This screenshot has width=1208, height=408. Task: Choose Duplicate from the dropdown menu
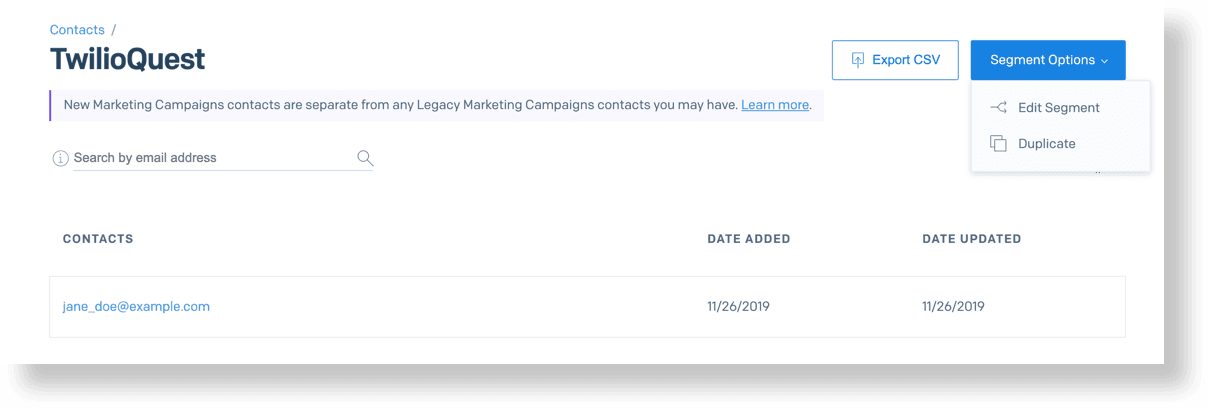coord(1046,144)
